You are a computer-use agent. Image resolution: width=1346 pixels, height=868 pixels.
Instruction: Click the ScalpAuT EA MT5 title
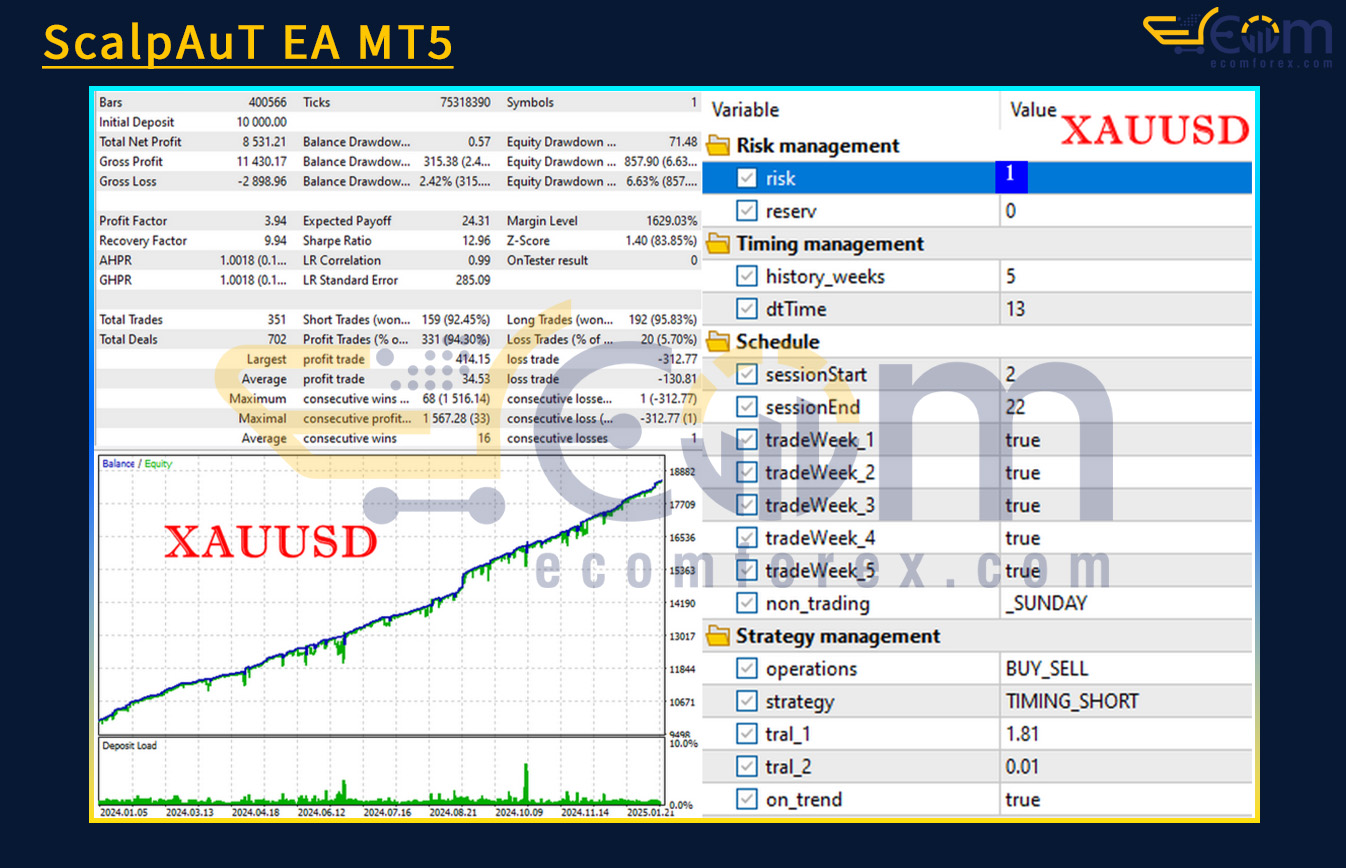[x=248, y=43]
